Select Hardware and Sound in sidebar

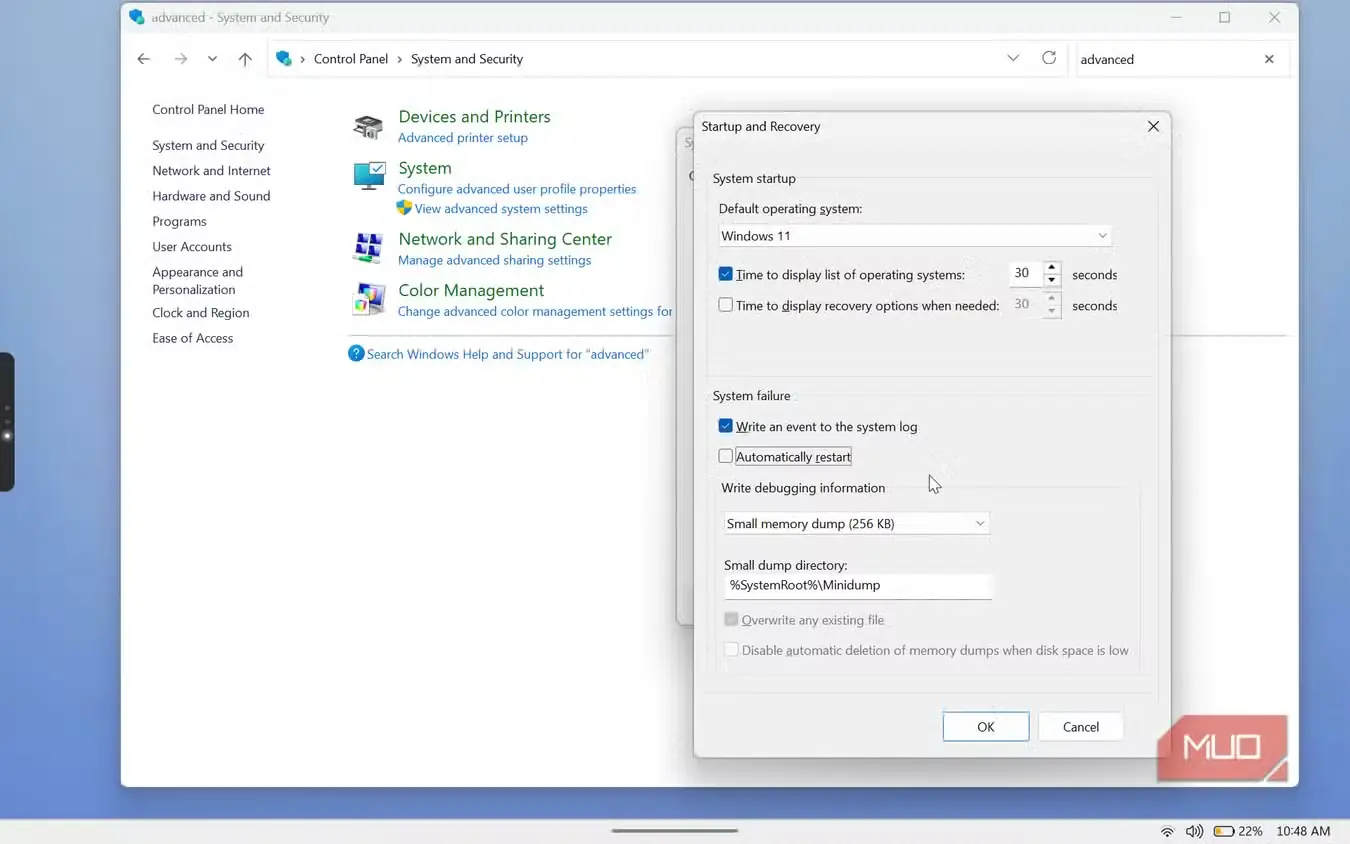pos(211,196)
